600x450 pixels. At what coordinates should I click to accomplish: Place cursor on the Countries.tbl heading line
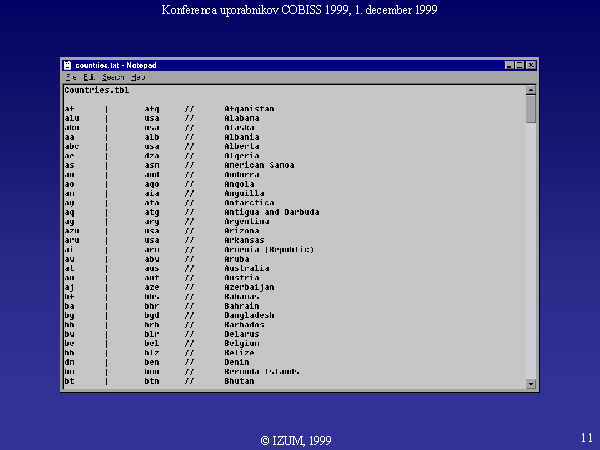(x=96, y=90)
